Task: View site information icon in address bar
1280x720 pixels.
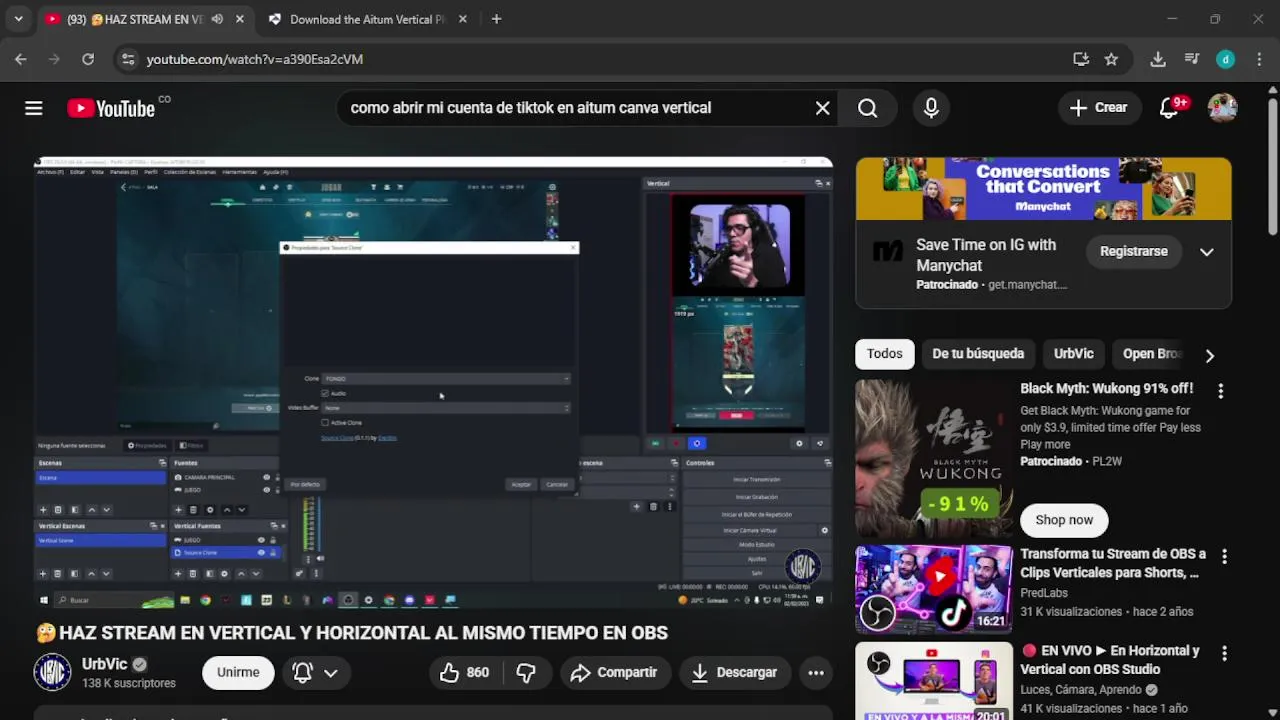Action: (x=127, y=59)
